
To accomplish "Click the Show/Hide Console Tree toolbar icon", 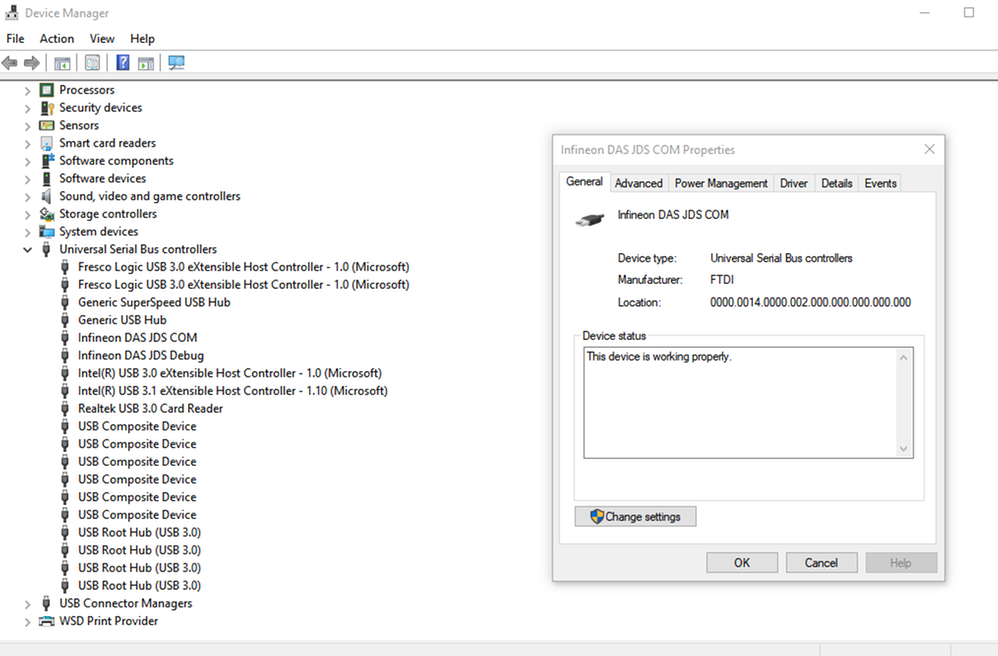I will pos(62,62).
